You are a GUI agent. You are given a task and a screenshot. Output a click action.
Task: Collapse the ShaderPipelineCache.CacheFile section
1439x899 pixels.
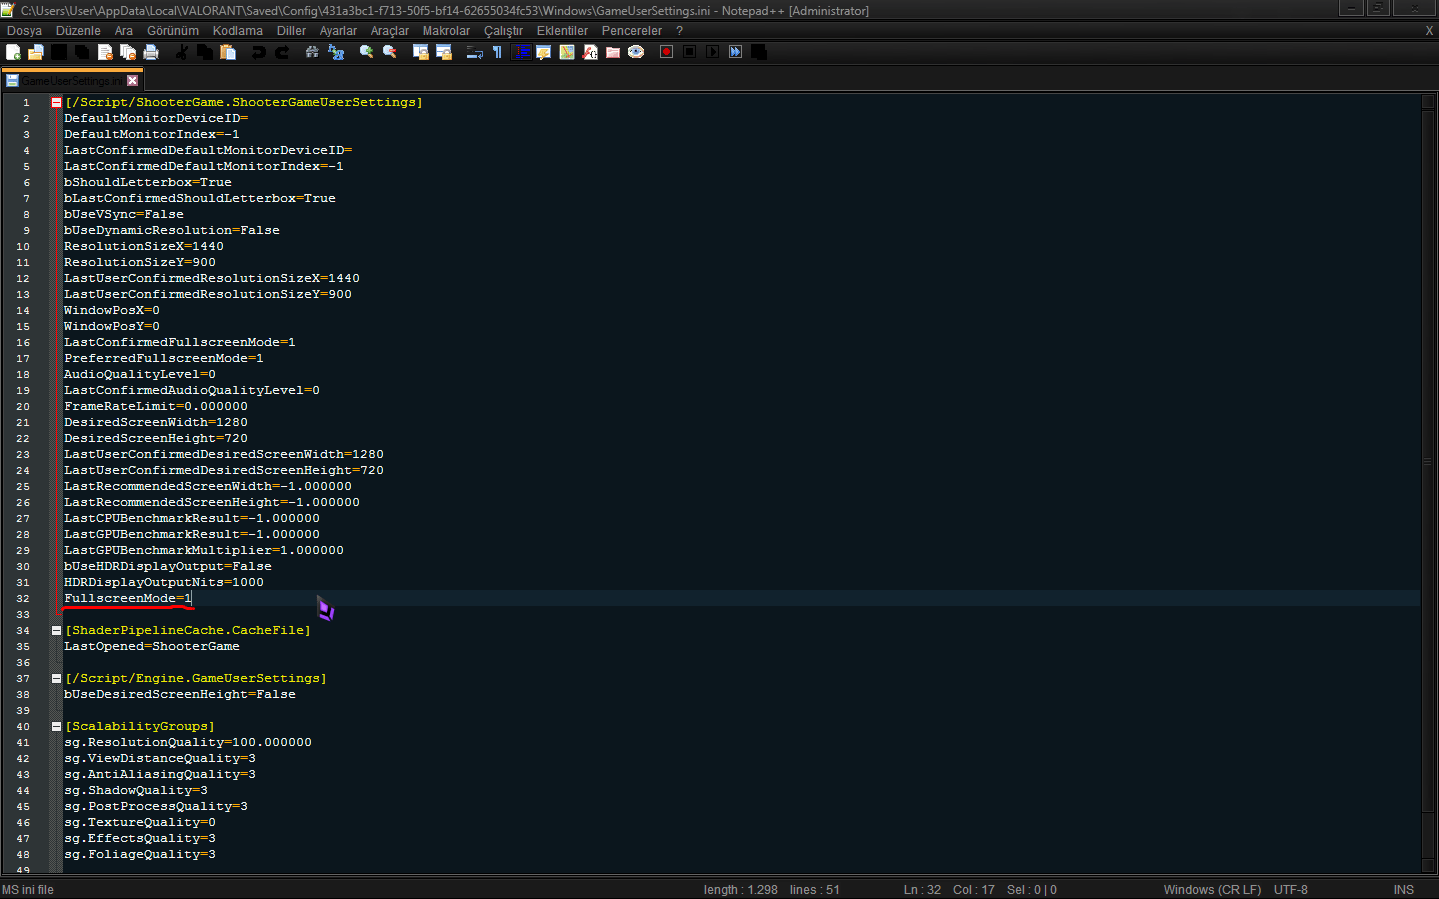55,630
